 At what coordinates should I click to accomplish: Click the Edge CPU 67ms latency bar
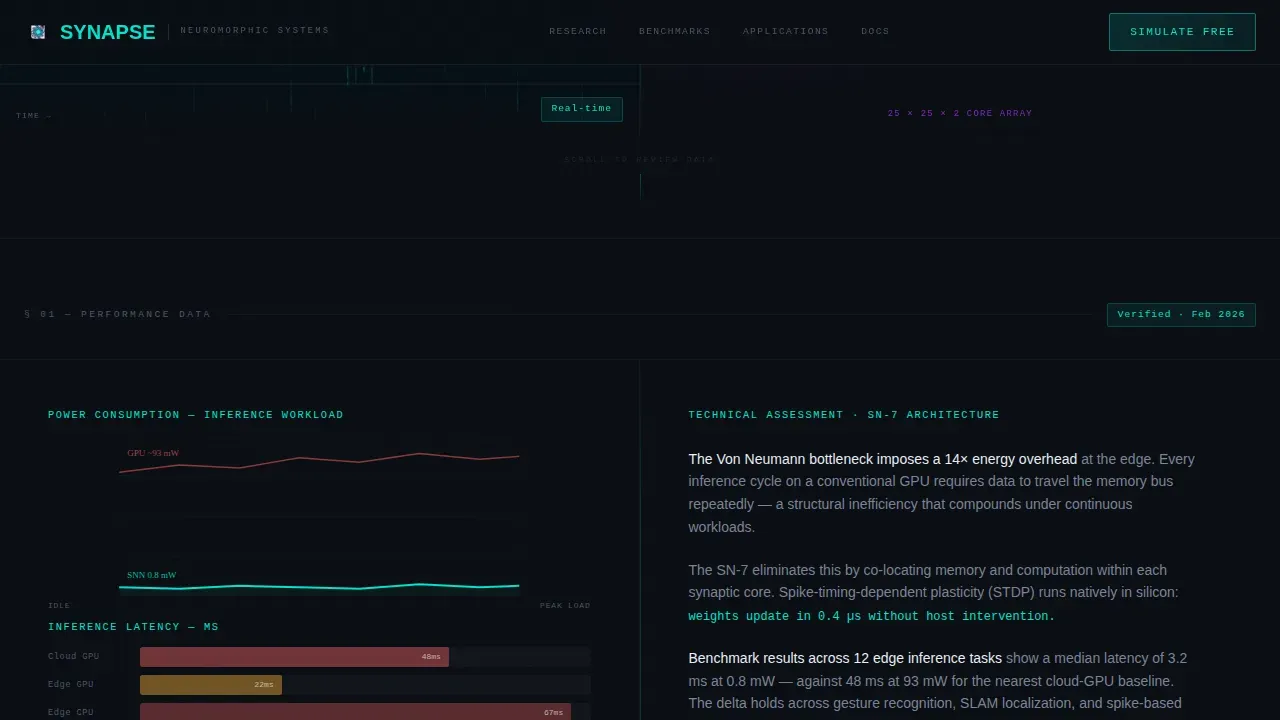tap(355, 712)
